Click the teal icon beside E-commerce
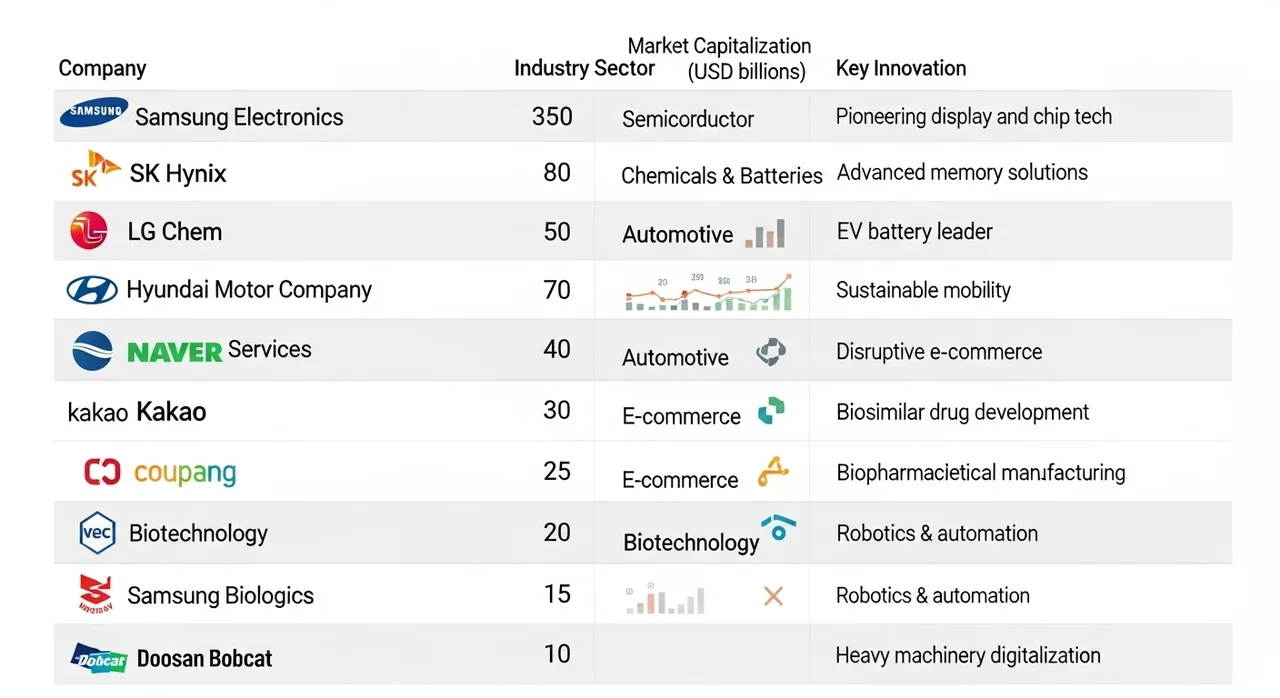Viewport: 1280px width, 698px height. coord(771,411)
